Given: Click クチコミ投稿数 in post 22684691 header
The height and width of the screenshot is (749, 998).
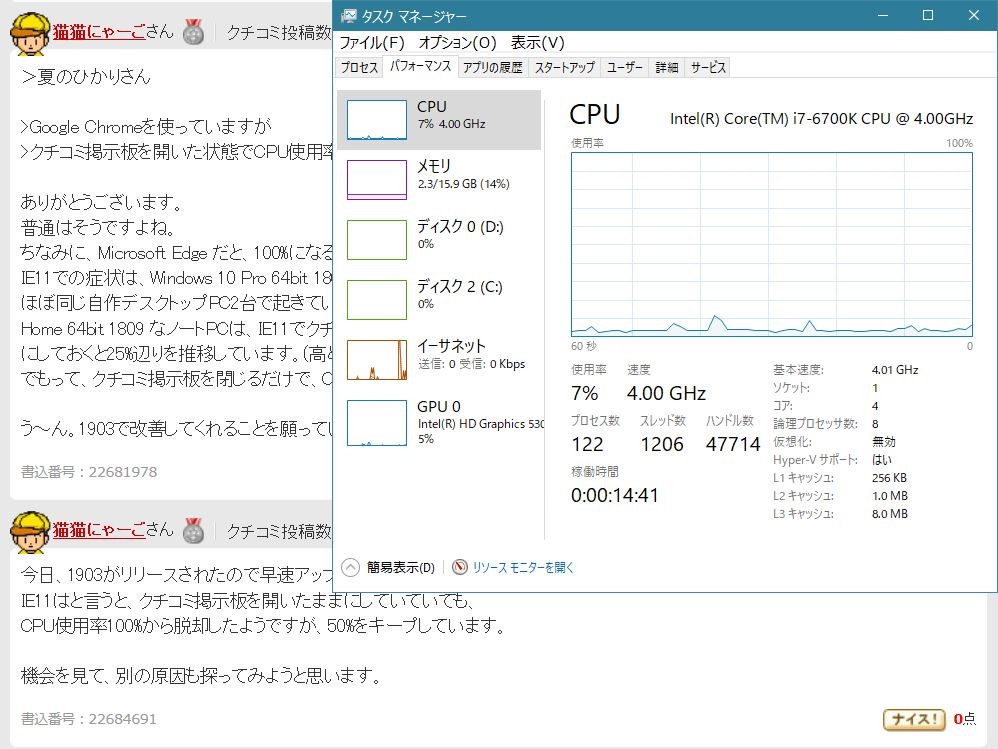Looking at the screenshot, I should pos(279,531).
